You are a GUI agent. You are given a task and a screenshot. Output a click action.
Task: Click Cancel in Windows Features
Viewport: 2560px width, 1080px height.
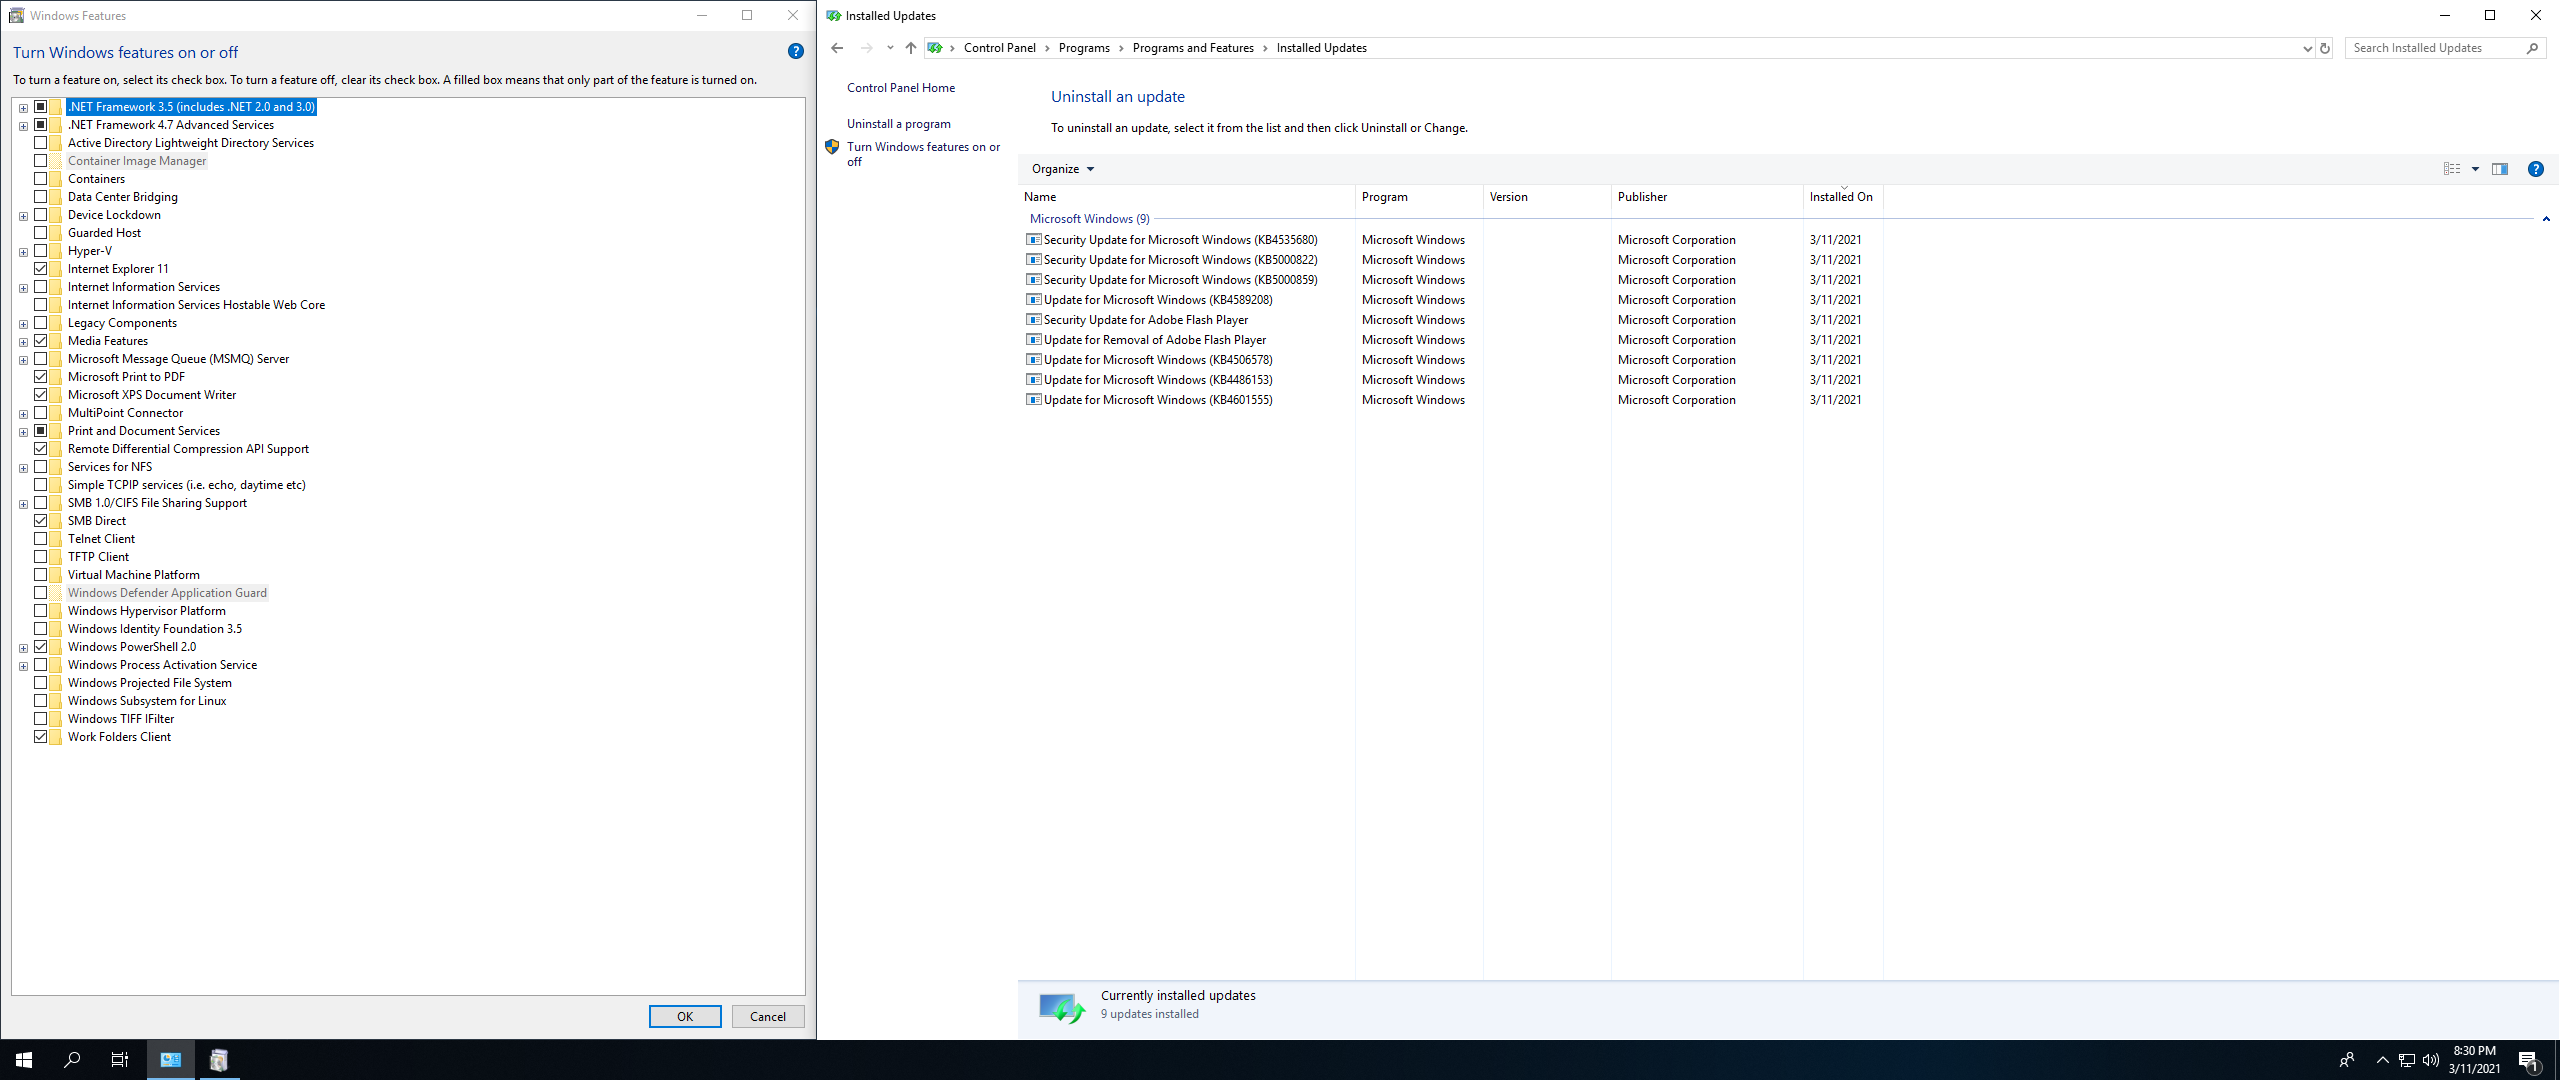[x=768, y=1017]
